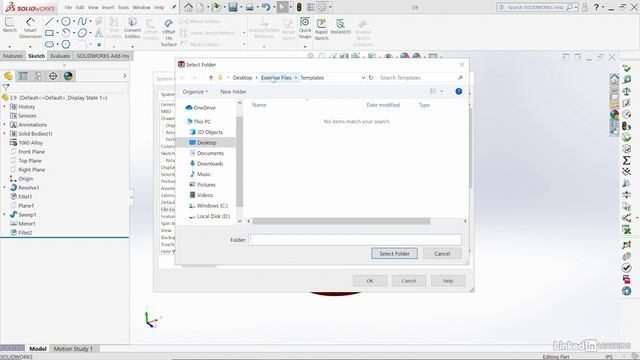
Task: Expand the Solid Bodies(1) node
Action: [x=5, y=133]
